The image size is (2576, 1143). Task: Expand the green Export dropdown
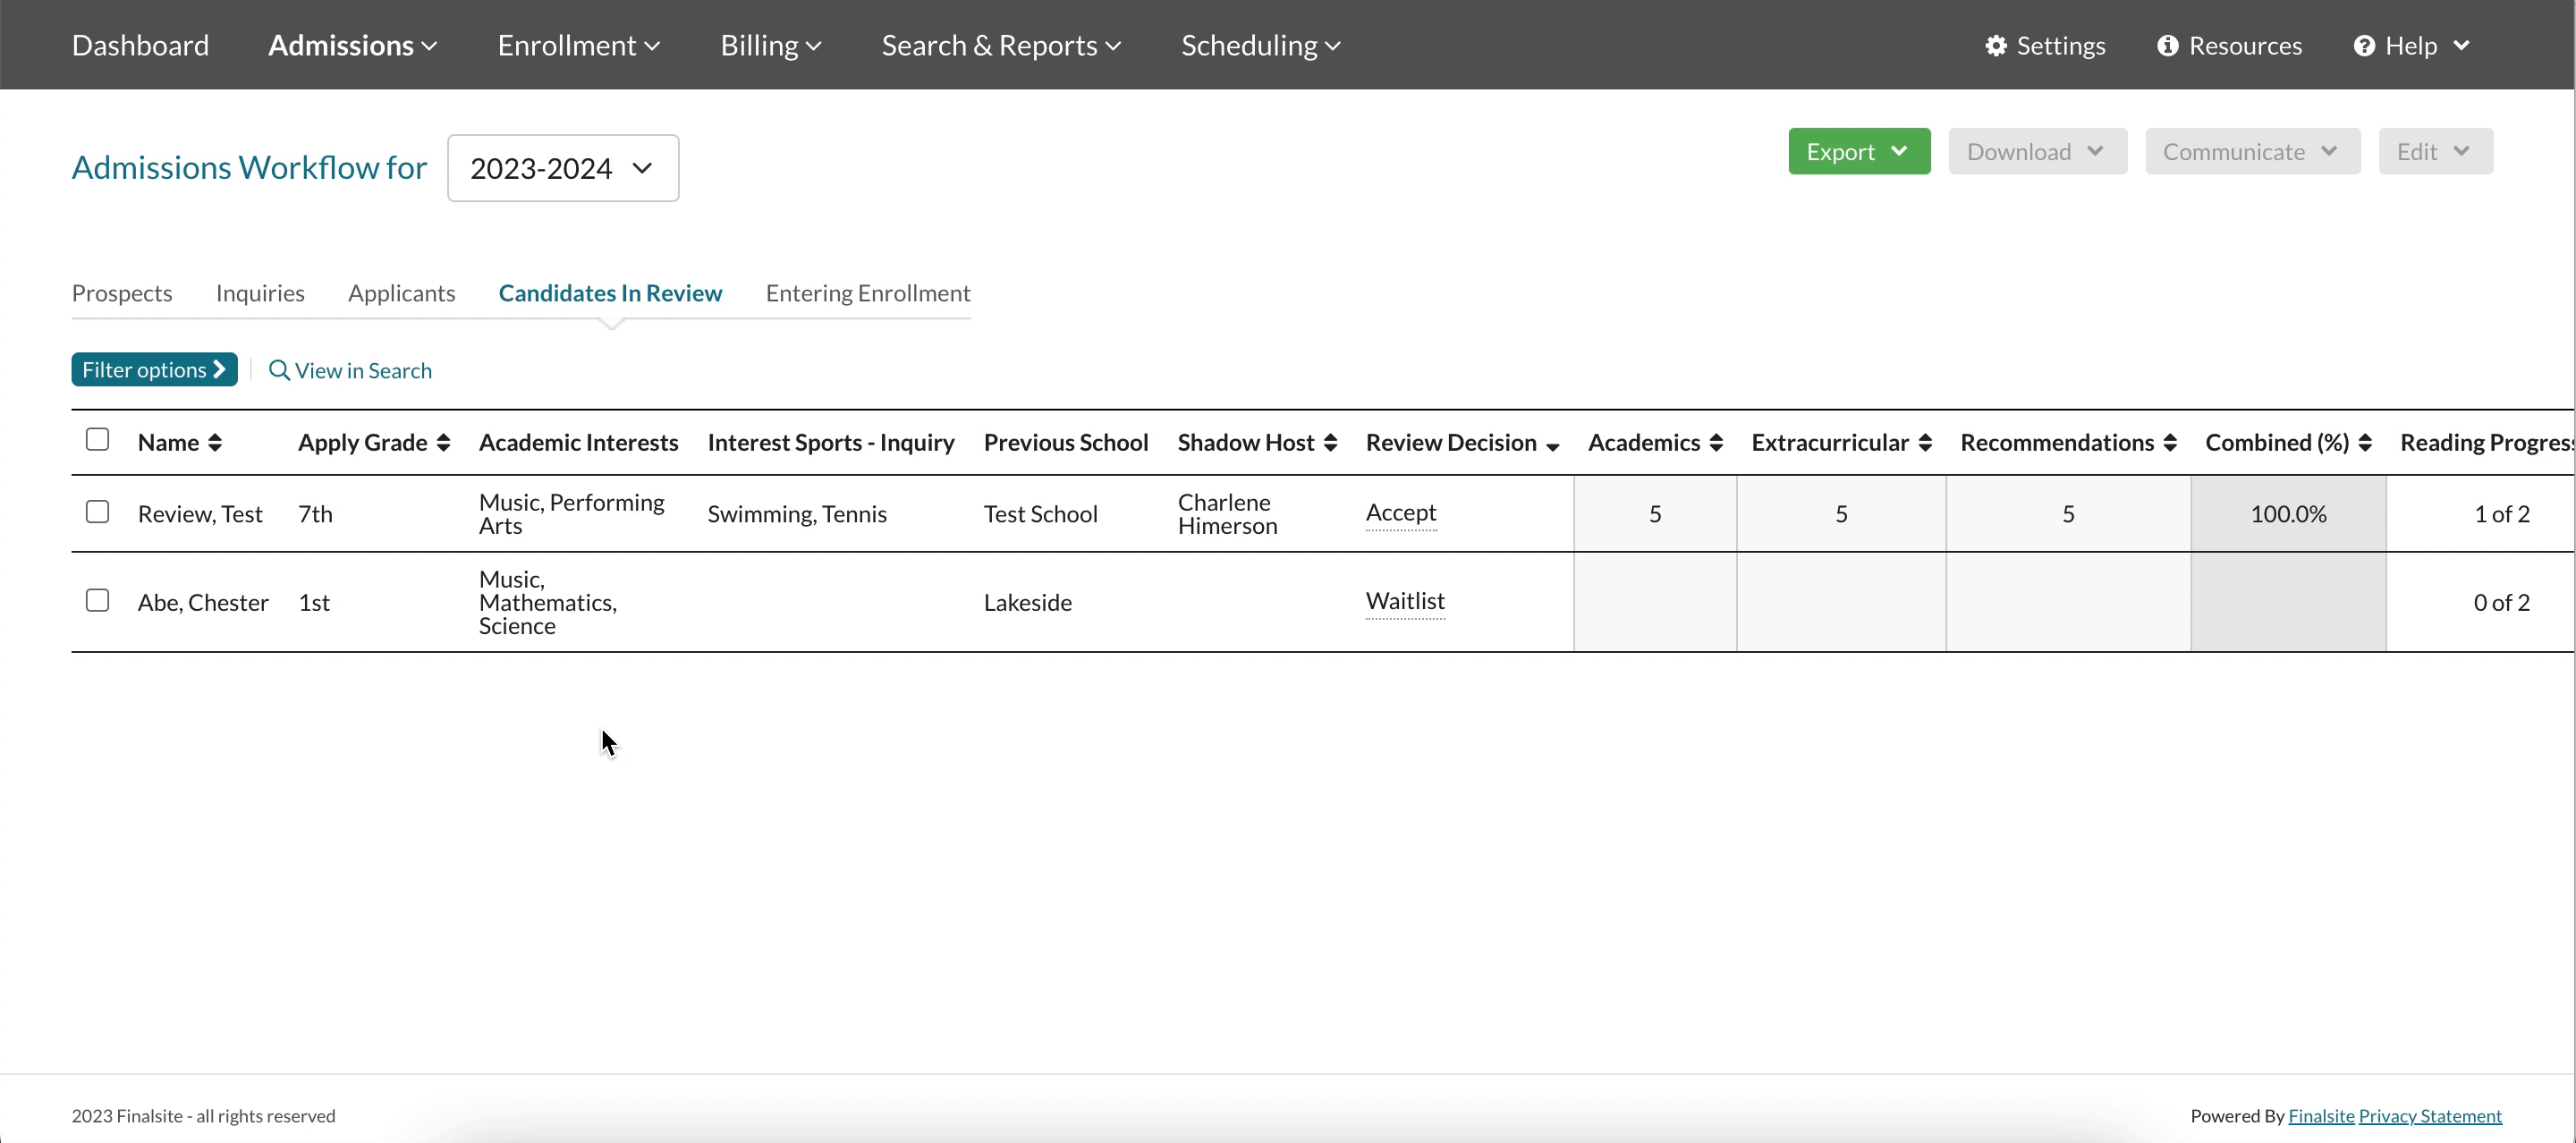[1858, 151]
